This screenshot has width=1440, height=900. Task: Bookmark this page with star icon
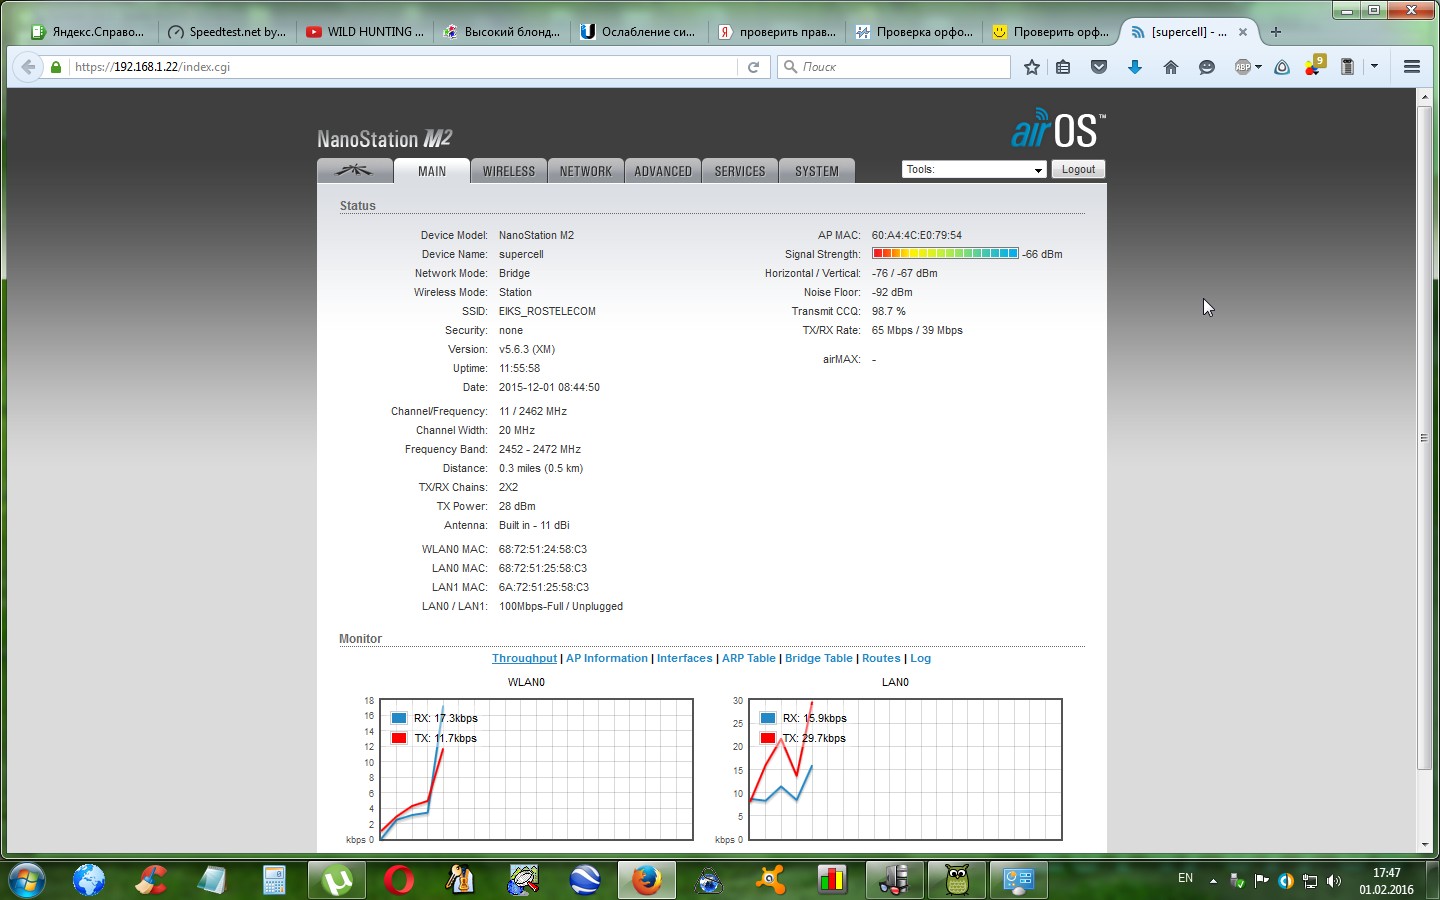coord(1032,67)
